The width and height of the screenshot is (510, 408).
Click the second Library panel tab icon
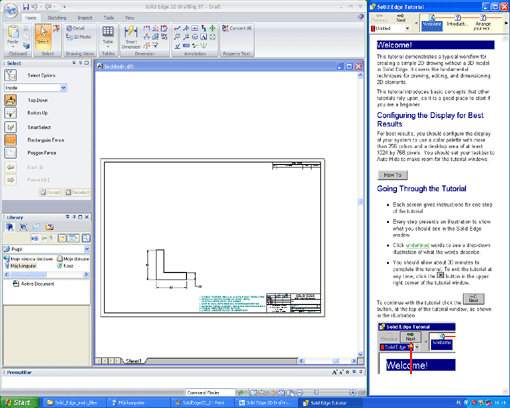23,227
